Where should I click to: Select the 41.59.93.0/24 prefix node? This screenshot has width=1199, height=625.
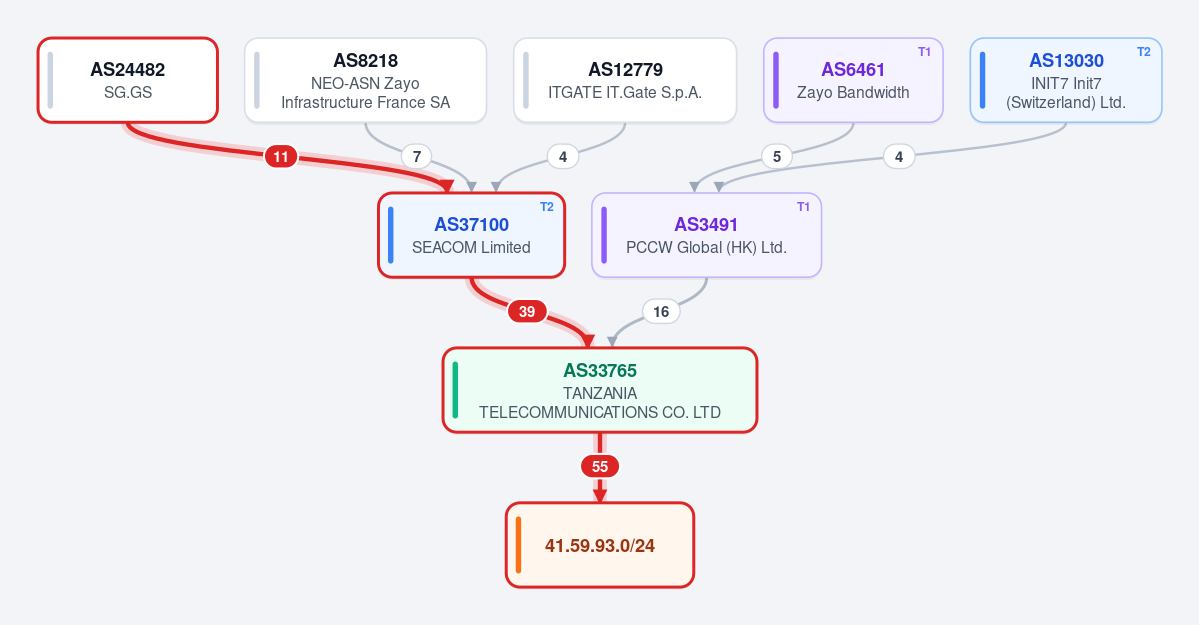pyautogui.click(x=600, y=545)
